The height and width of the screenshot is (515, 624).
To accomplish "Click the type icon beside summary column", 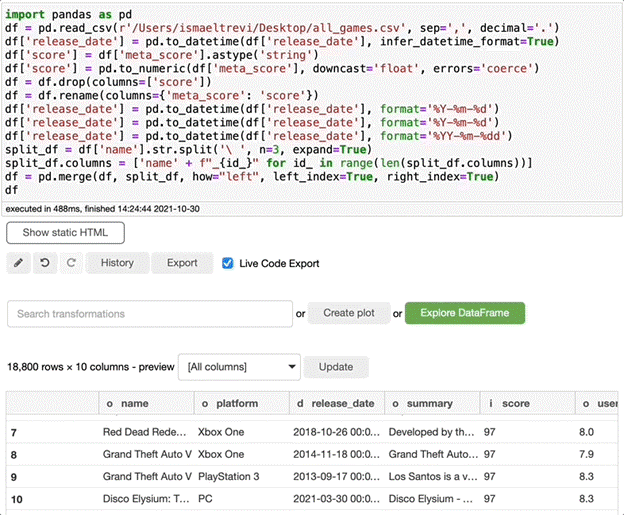I will tap(396, 404).
